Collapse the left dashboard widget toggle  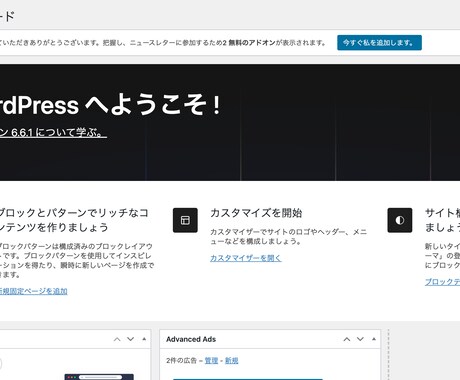tap(144, 339)
